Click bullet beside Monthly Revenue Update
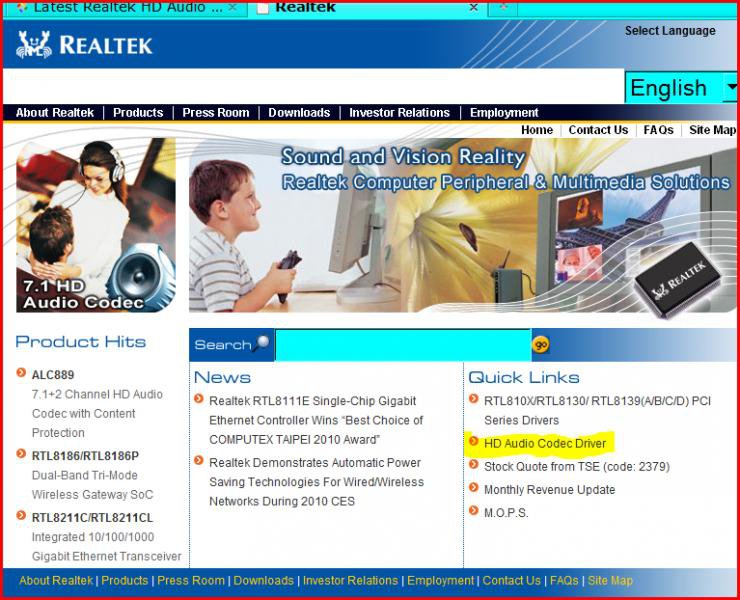 tap(474, 487)
